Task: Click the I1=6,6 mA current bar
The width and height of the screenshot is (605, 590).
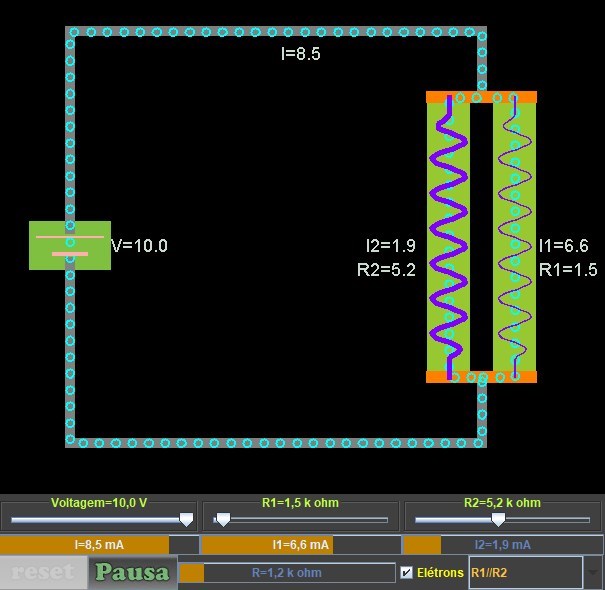Action: pos(301,545)
